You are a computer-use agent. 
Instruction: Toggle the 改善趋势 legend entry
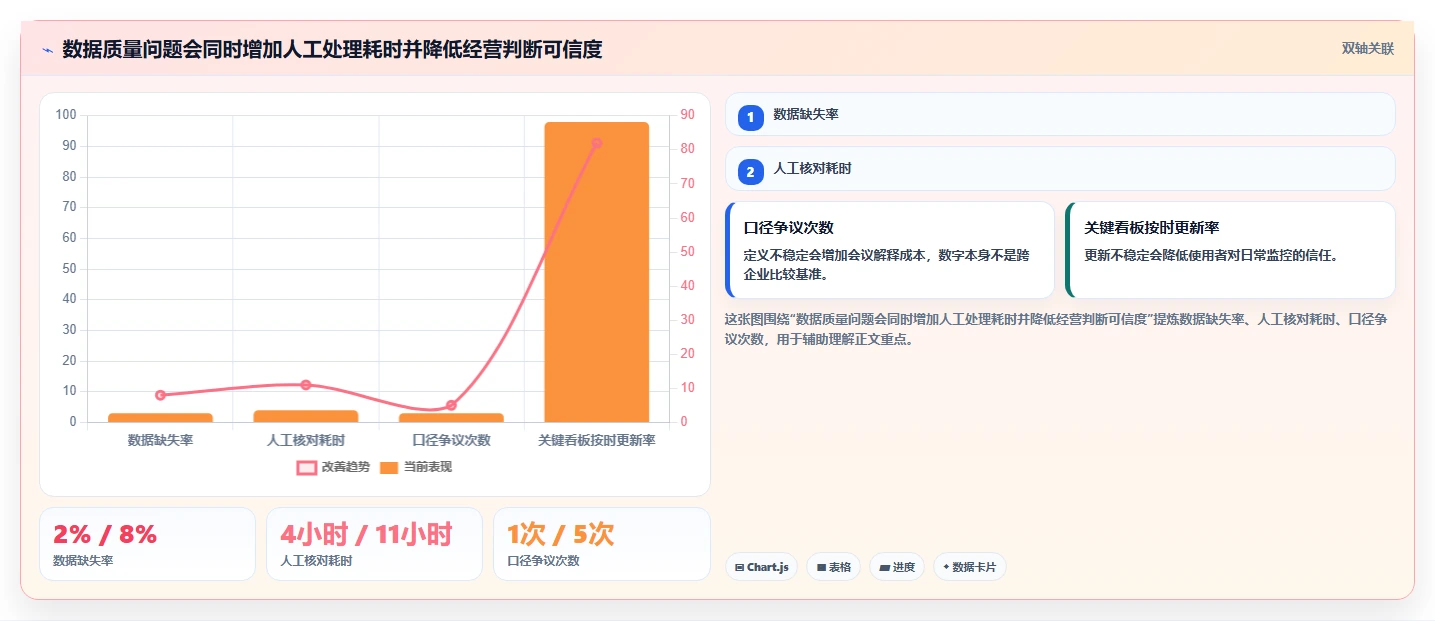333,467
